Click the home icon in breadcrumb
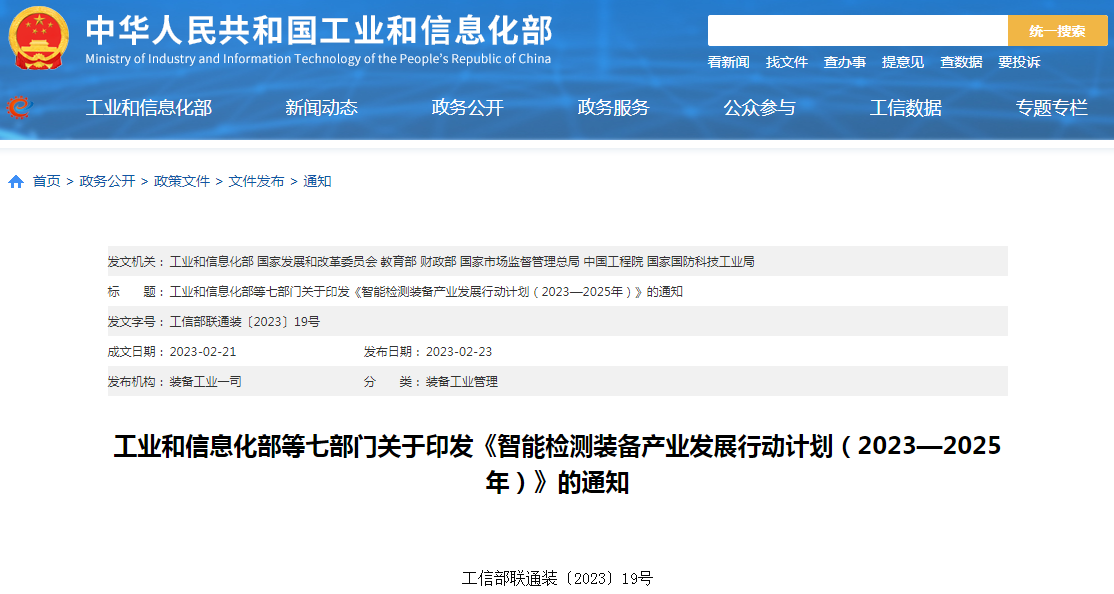The image size is (1114, 594). click(x=16, y=182)
